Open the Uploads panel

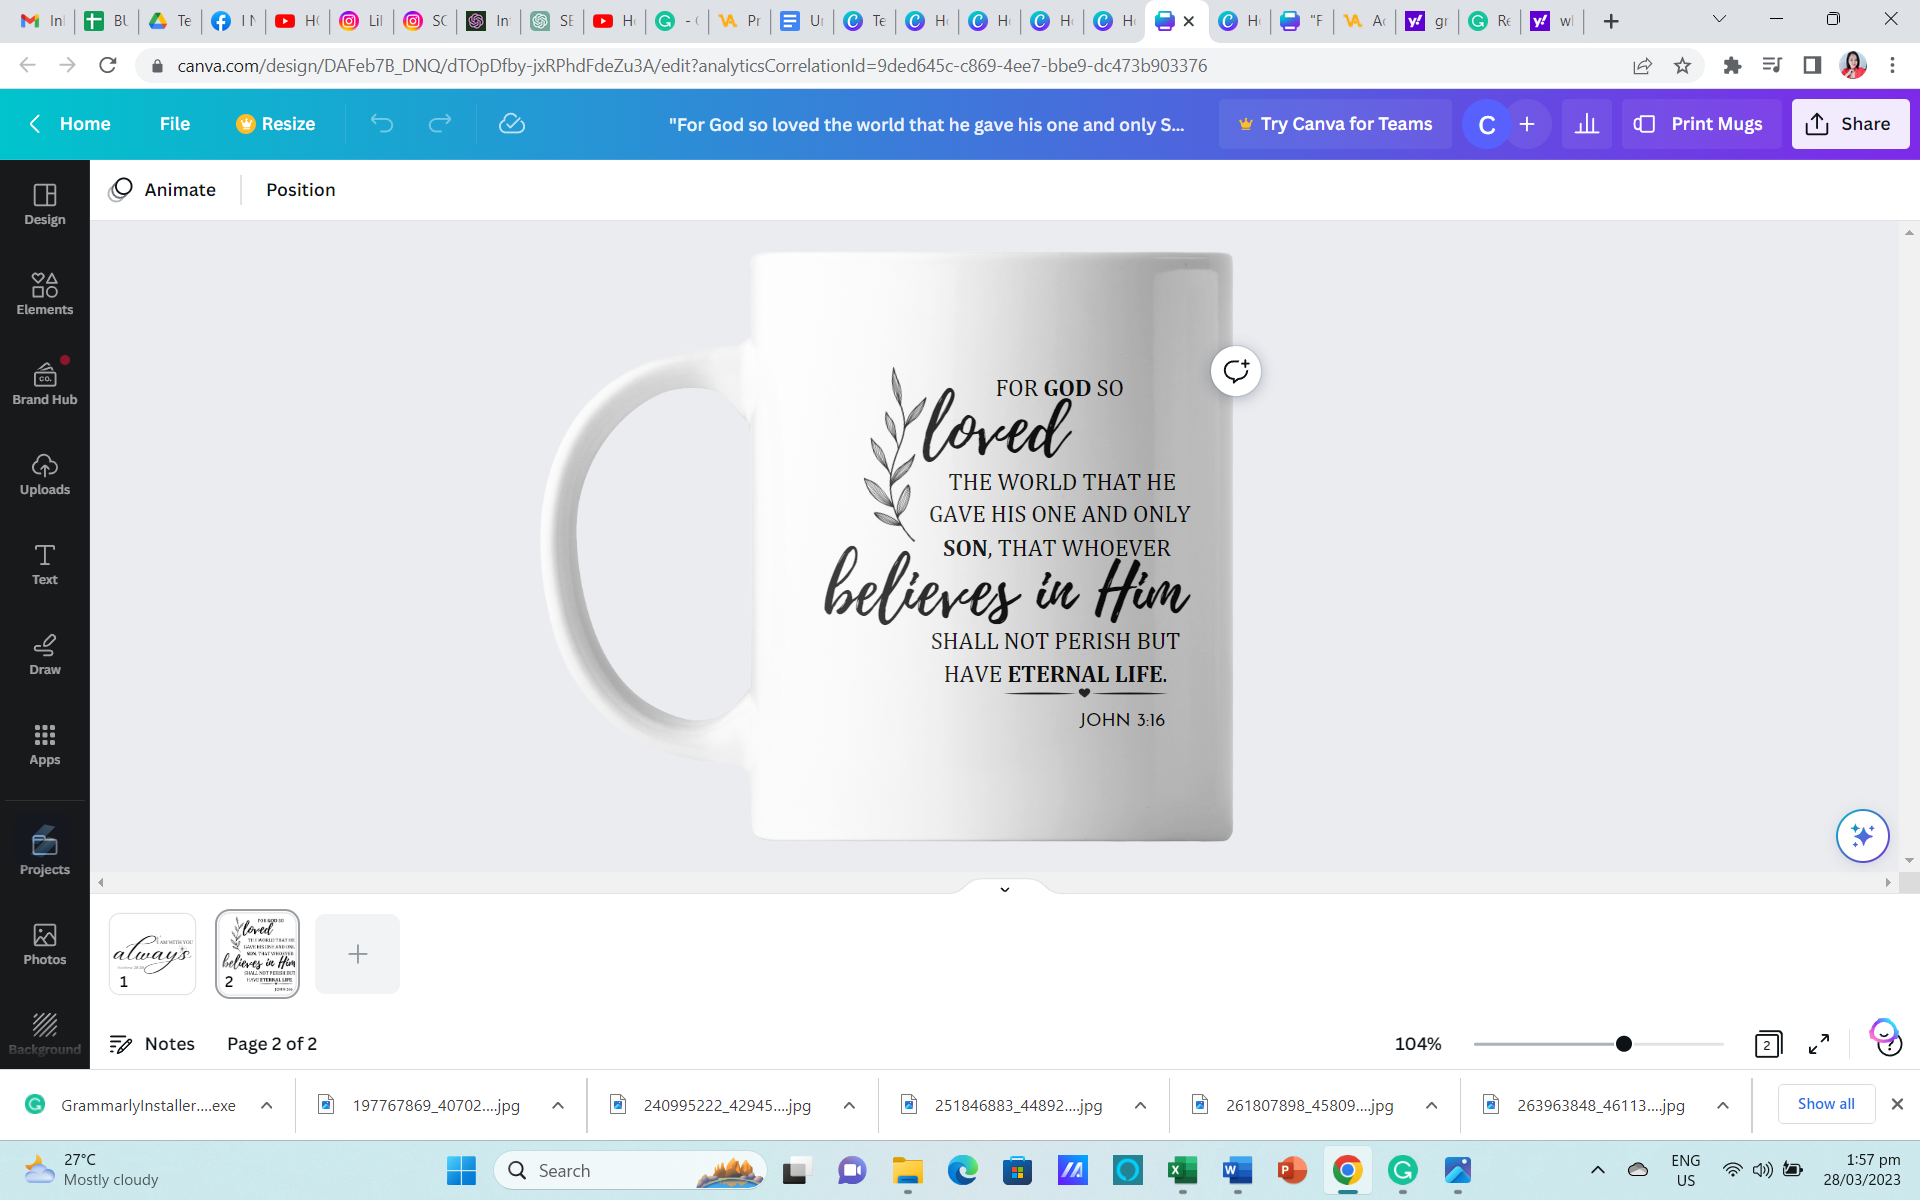(x=44, y=474)
